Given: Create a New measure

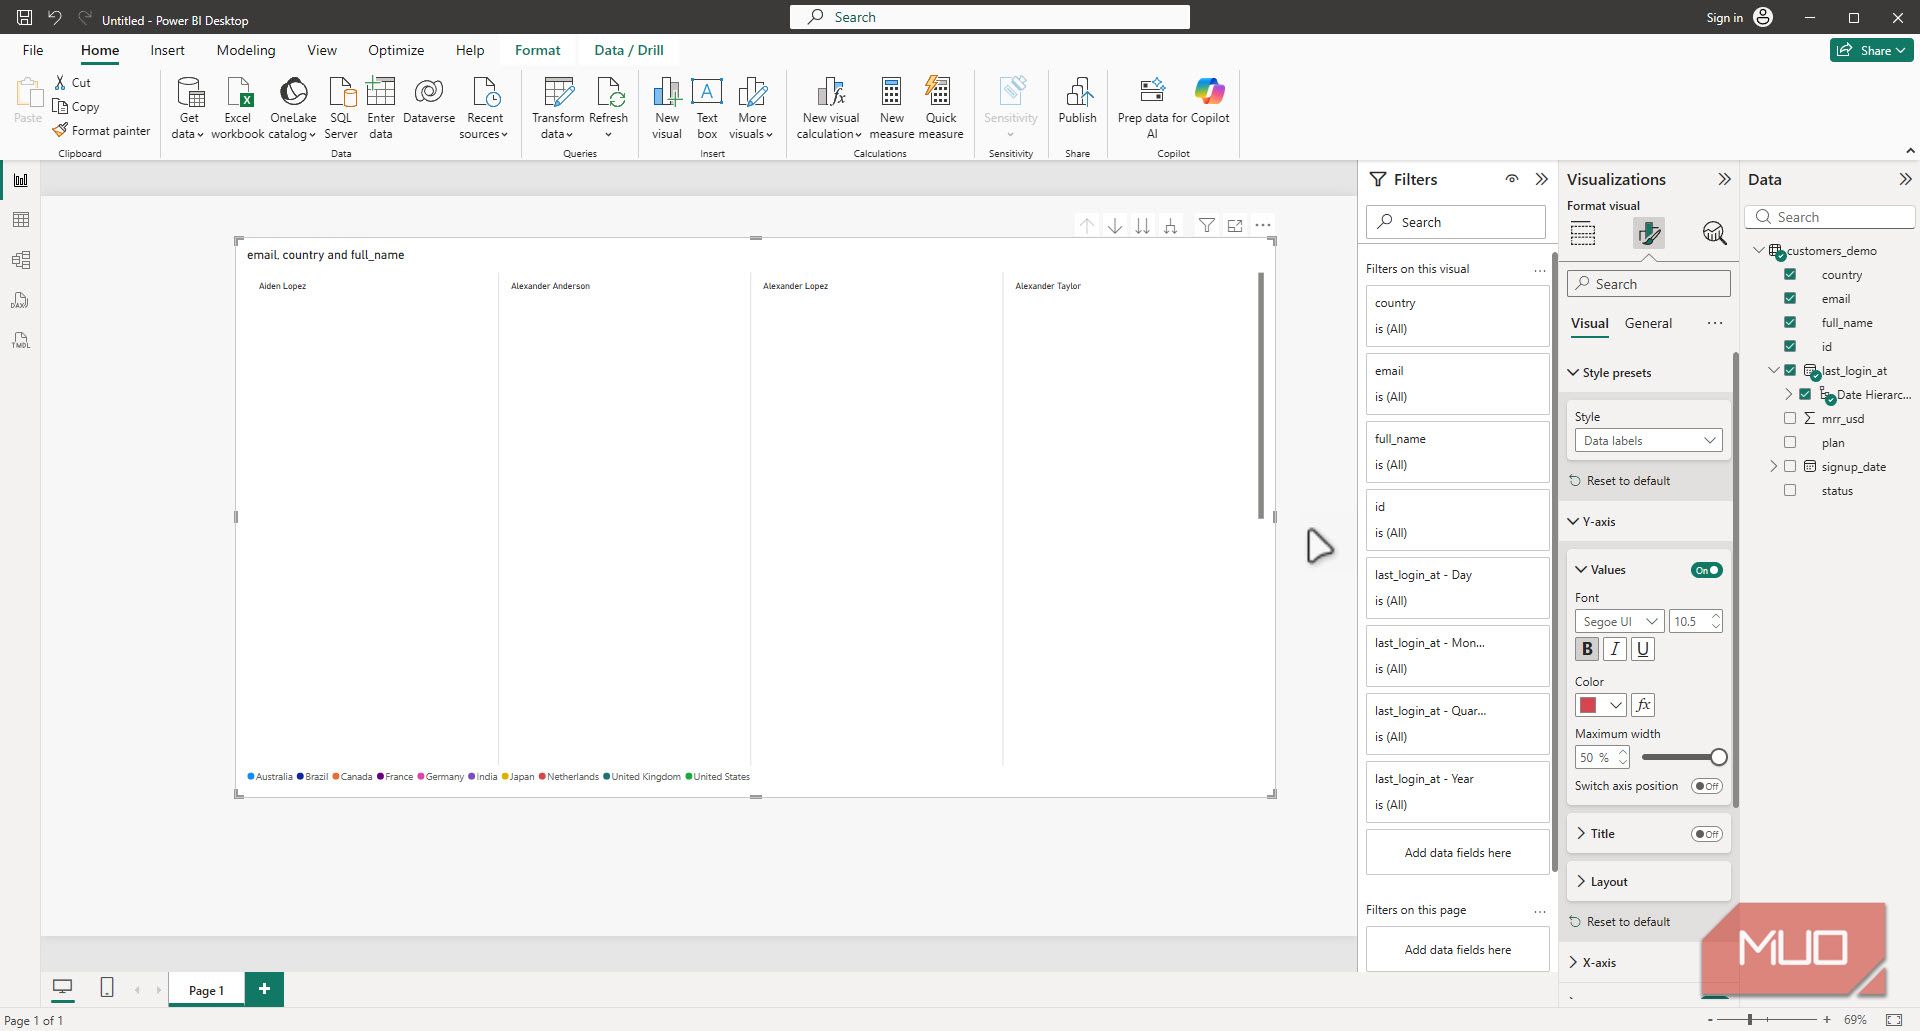Looking at the screenshot, I should 891,108.
